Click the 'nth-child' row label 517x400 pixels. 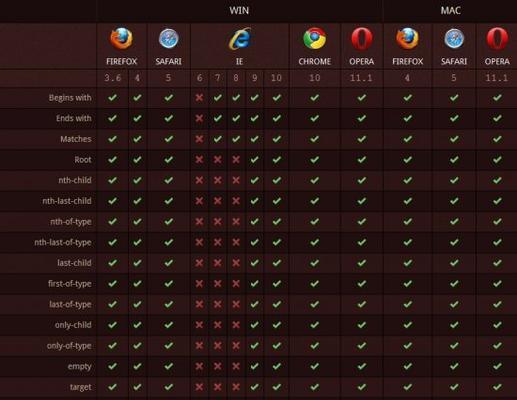[x=75, y=180]
